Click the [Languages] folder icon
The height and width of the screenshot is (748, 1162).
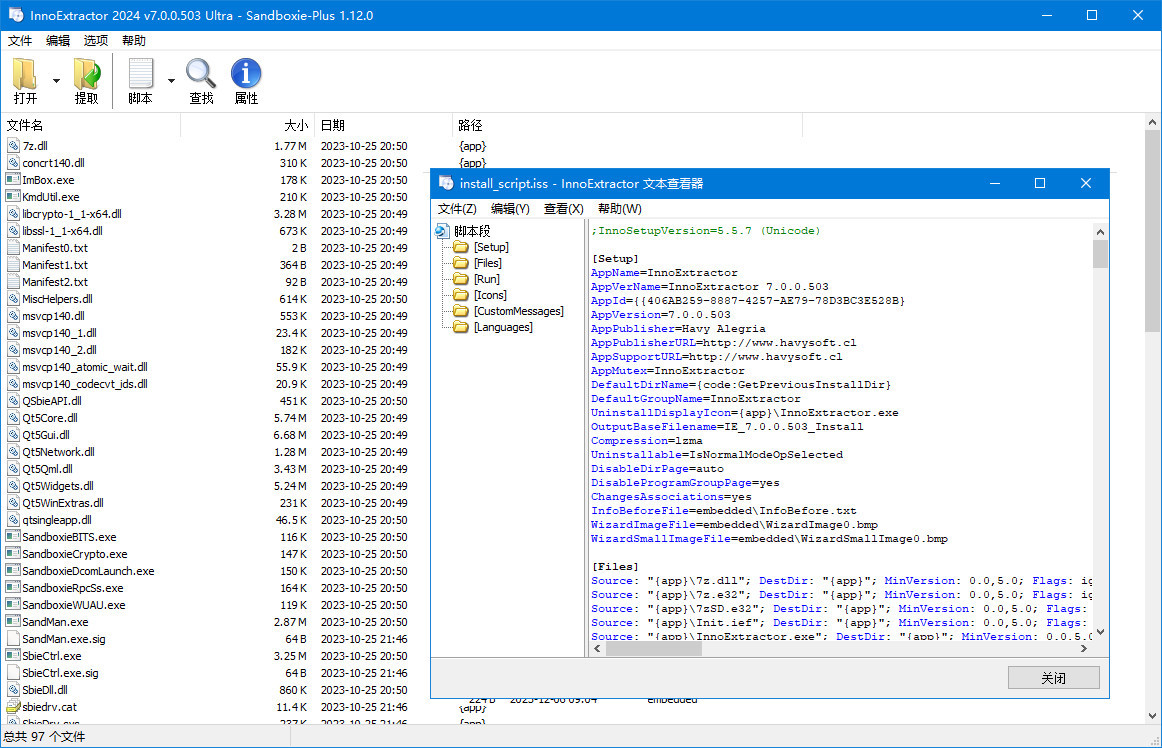(x=459, y=327)
